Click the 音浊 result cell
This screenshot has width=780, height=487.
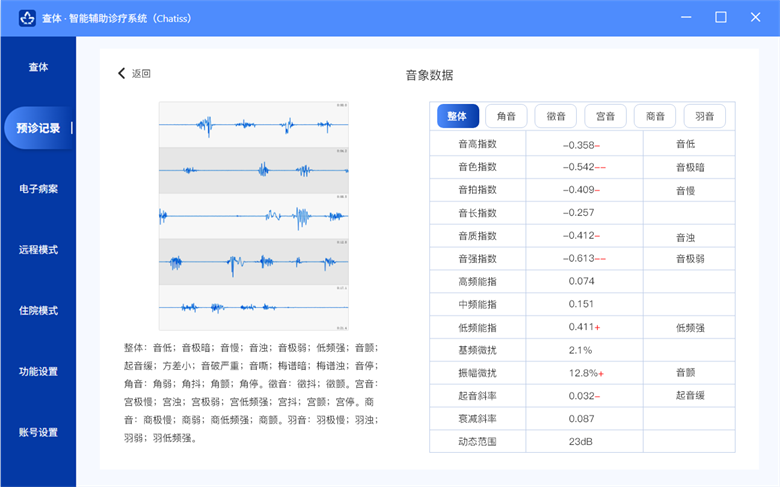685,238
